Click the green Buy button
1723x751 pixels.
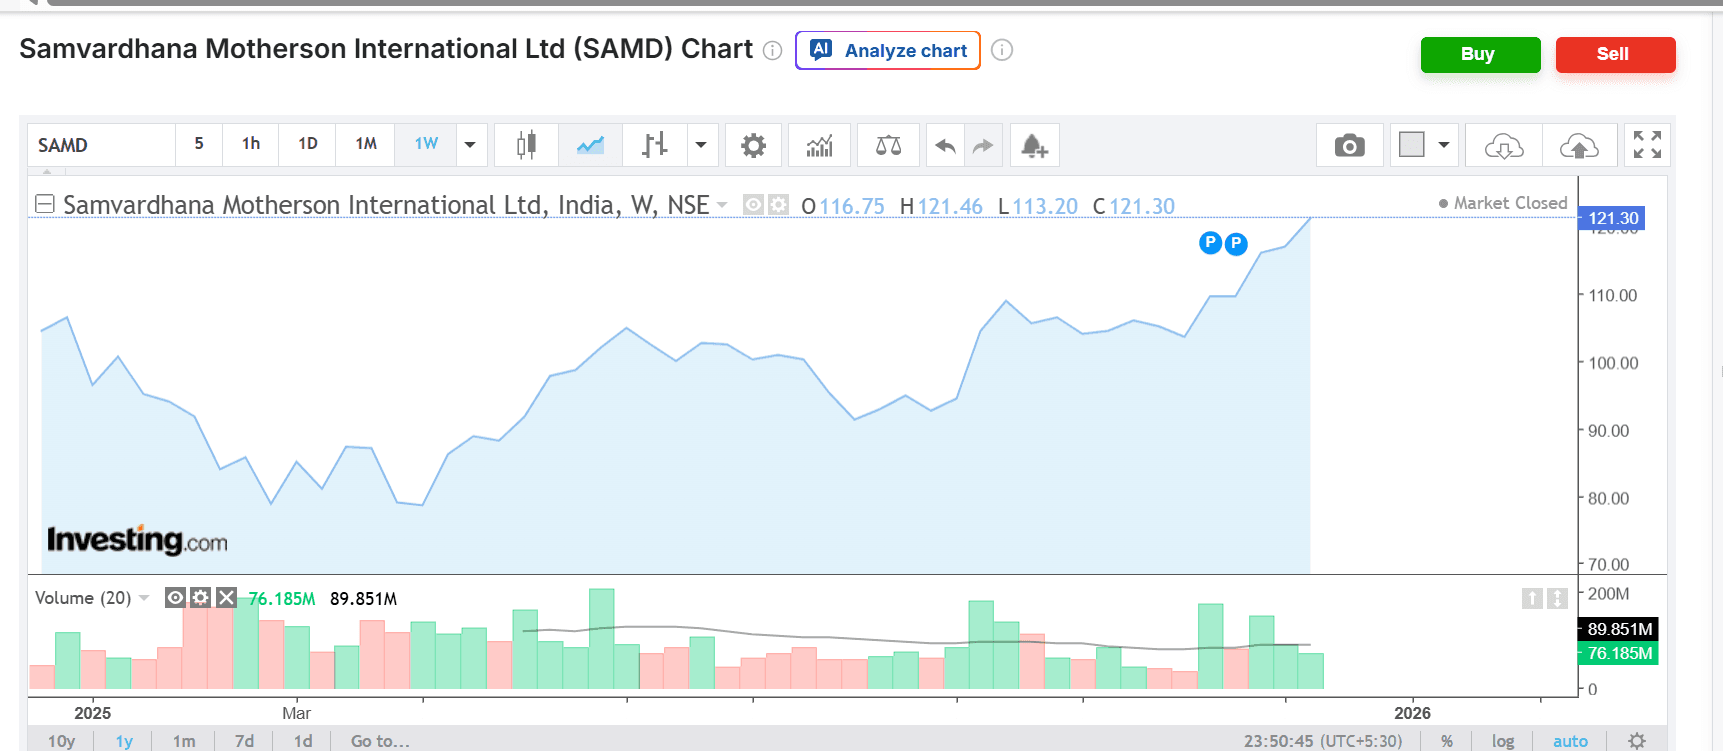click(x=1480, y=55)
